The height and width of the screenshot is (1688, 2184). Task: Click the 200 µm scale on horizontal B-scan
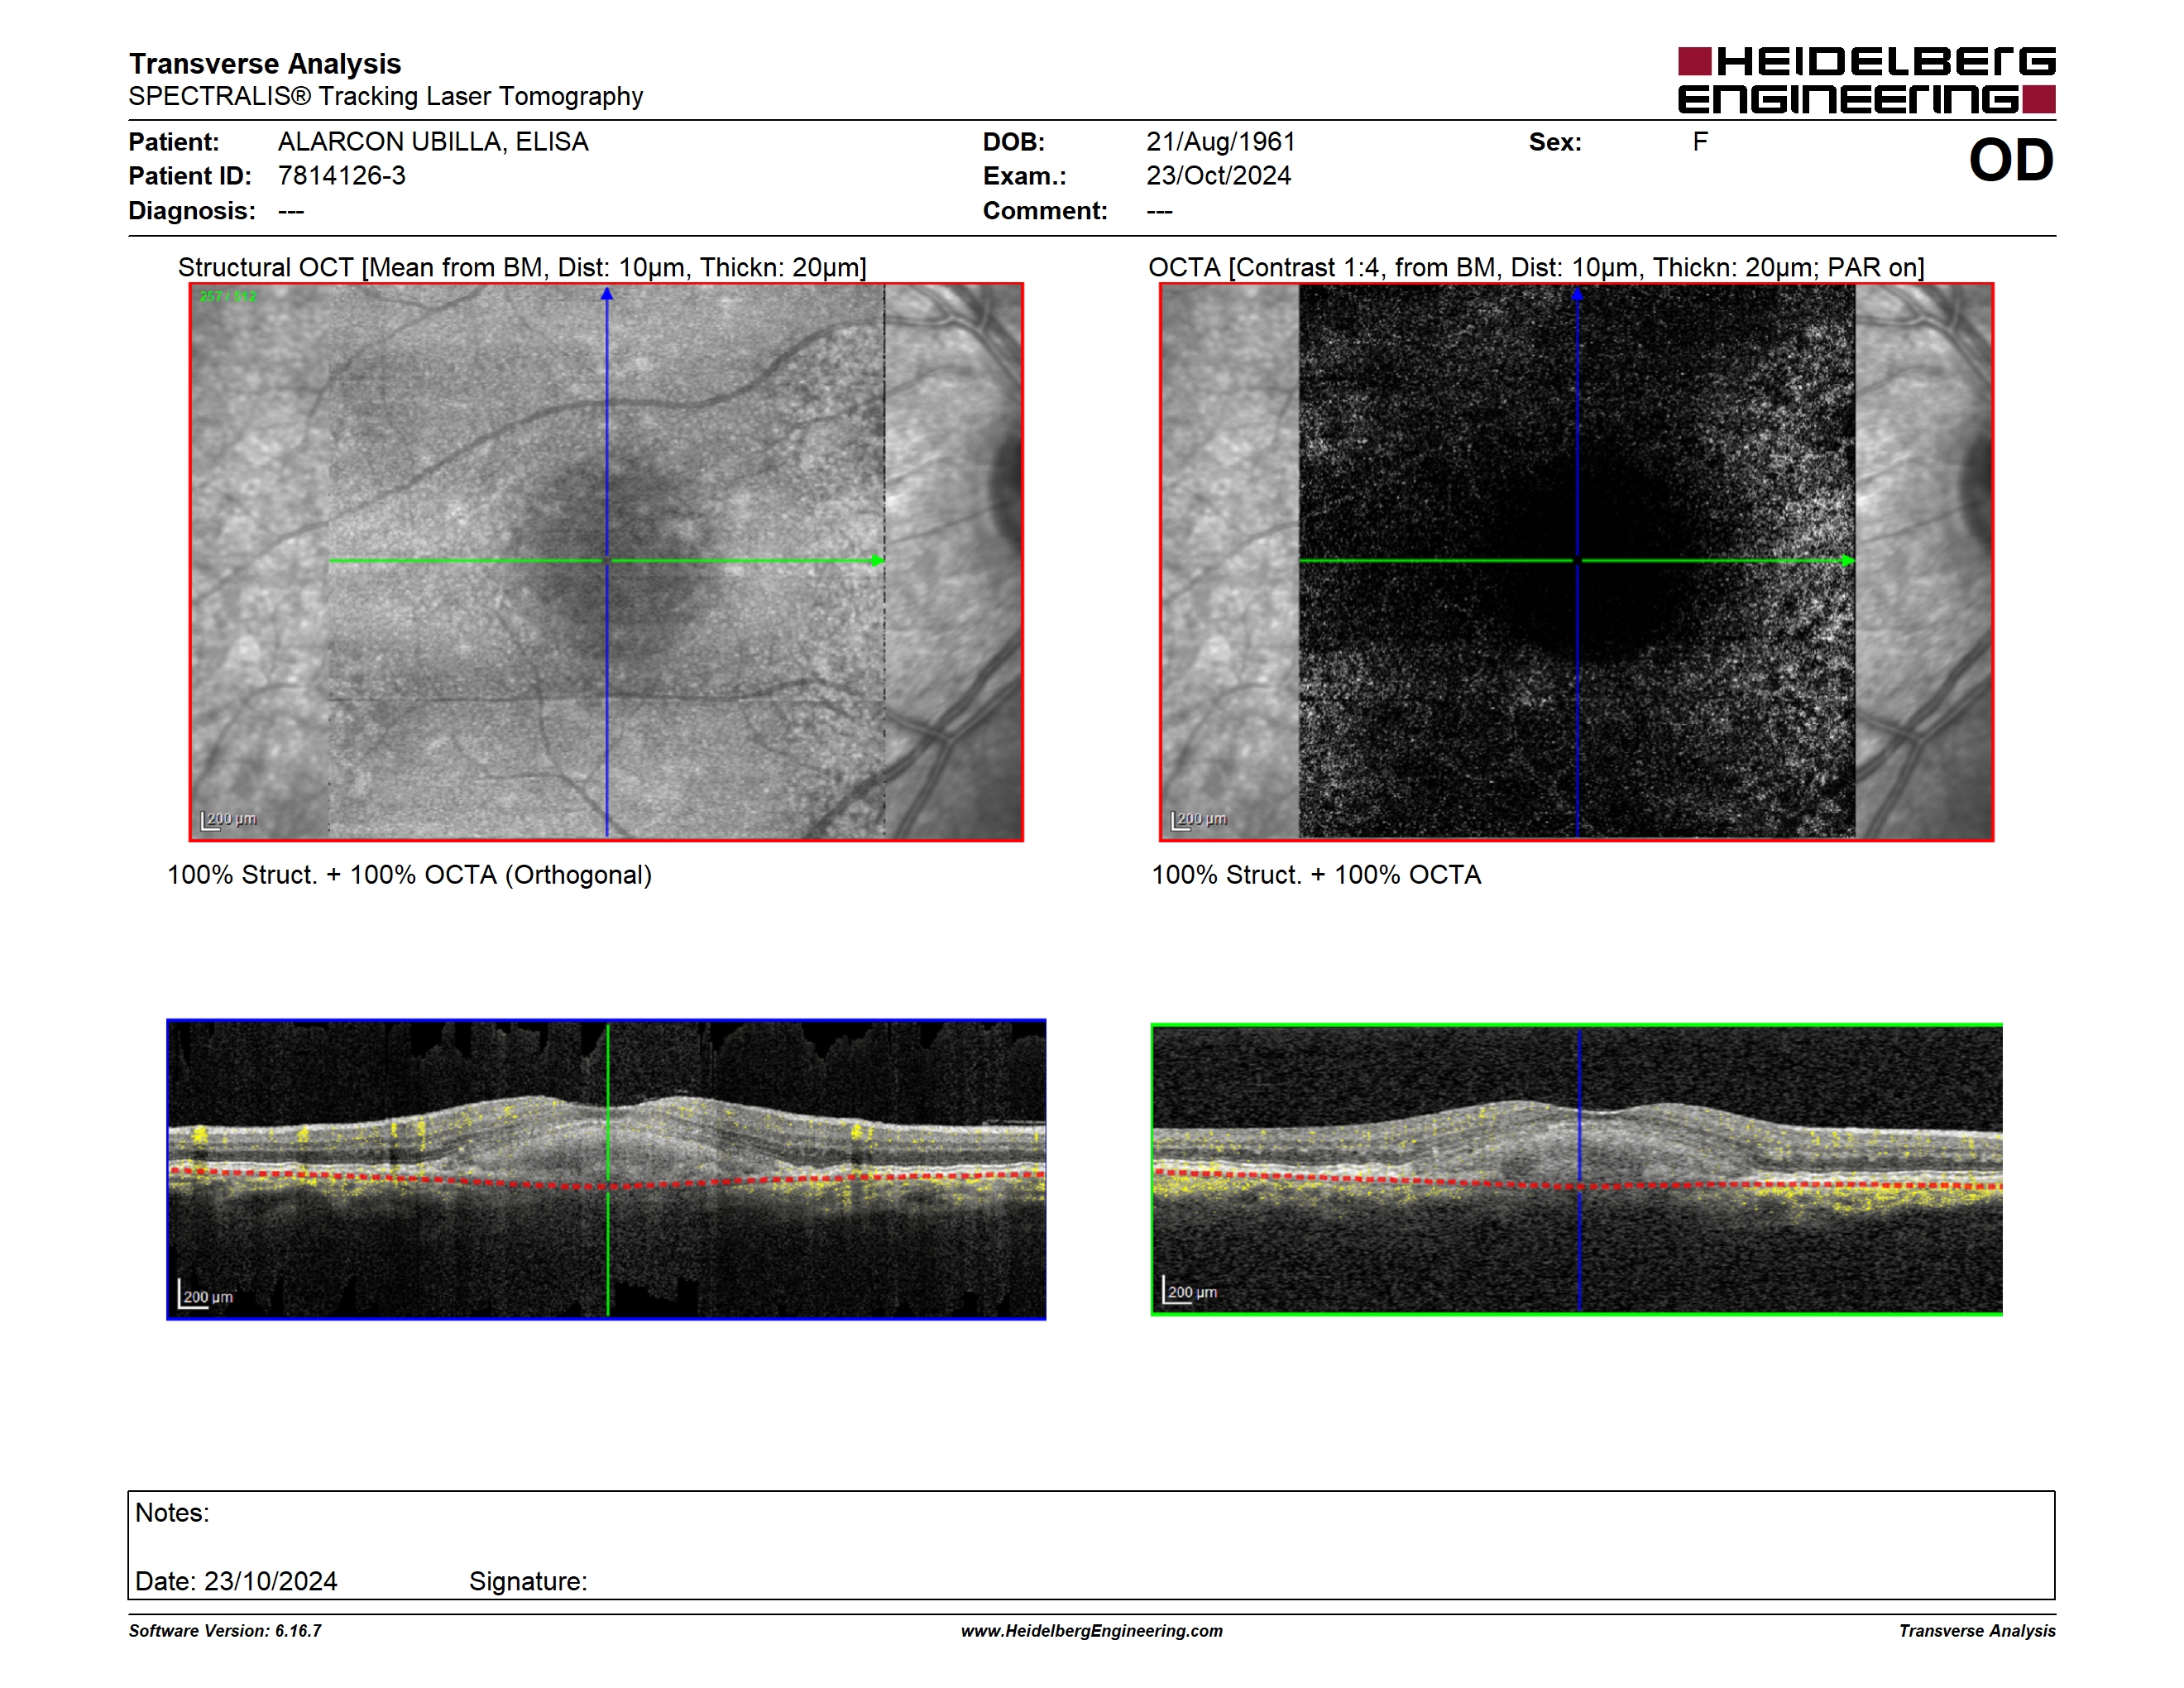(1190, 1291)
